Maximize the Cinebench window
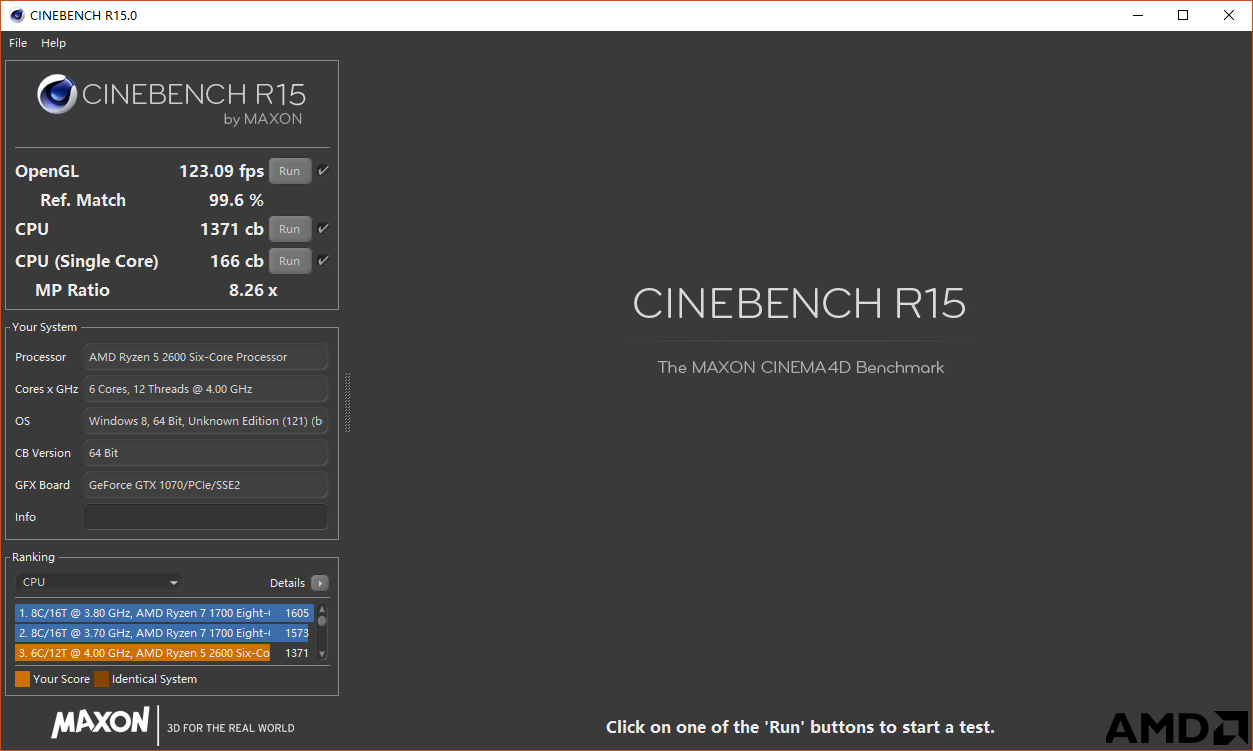The image size is (1253, 751). [1183, 15]
